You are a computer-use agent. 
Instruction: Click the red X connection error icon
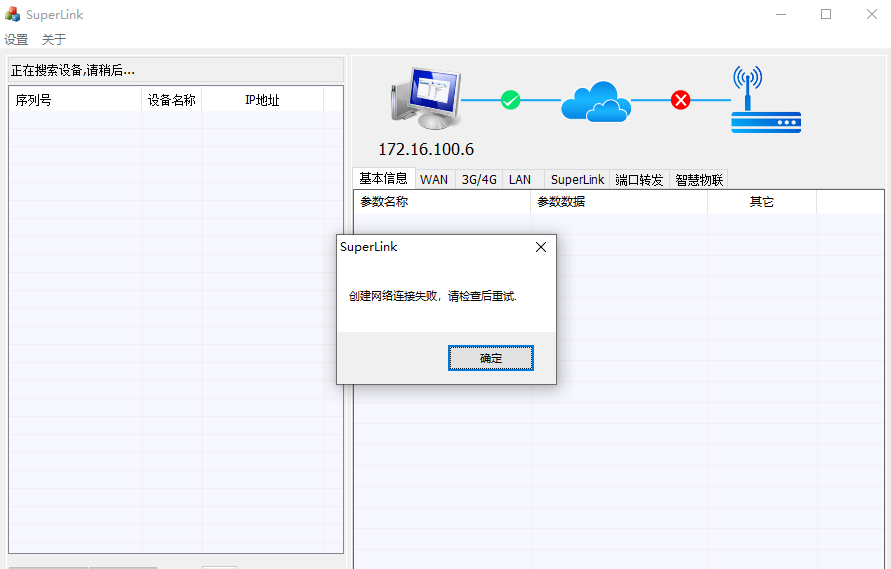(681, 100)
